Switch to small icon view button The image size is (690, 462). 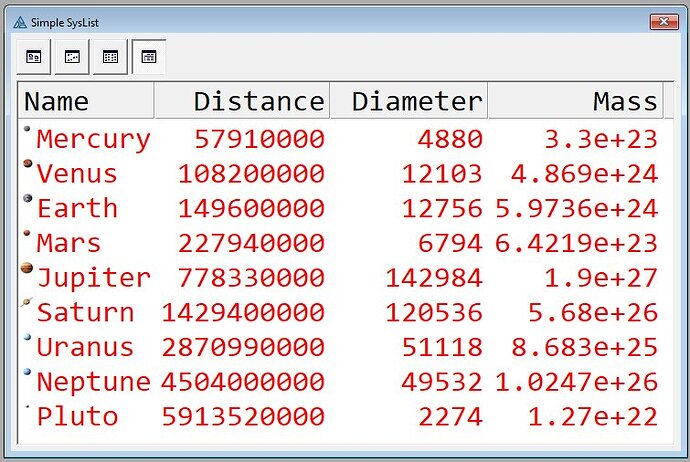point(72,57)
